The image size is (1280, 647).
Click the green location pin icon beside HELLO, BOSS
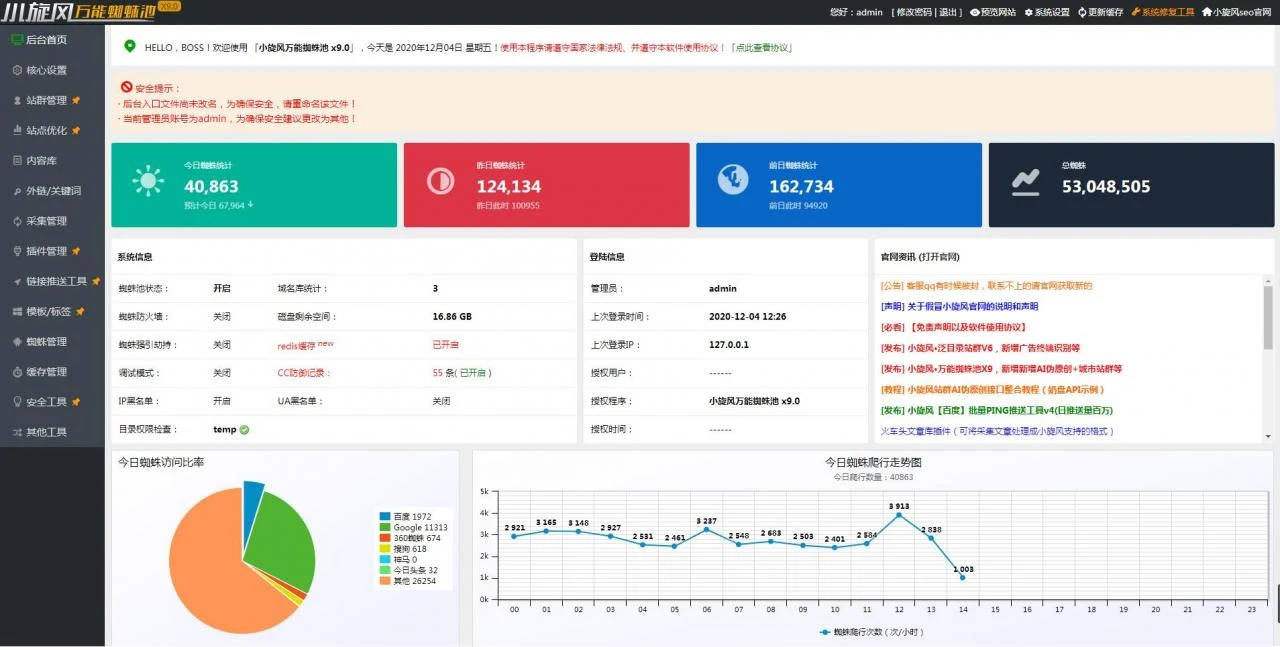tap(129, 47)
